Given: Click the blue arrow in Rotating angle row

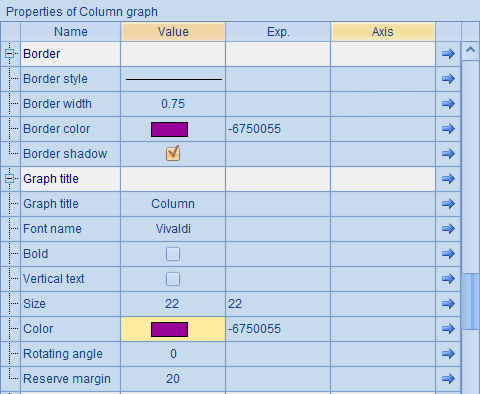Looking at the screenshot, I should tap(448, 354).
